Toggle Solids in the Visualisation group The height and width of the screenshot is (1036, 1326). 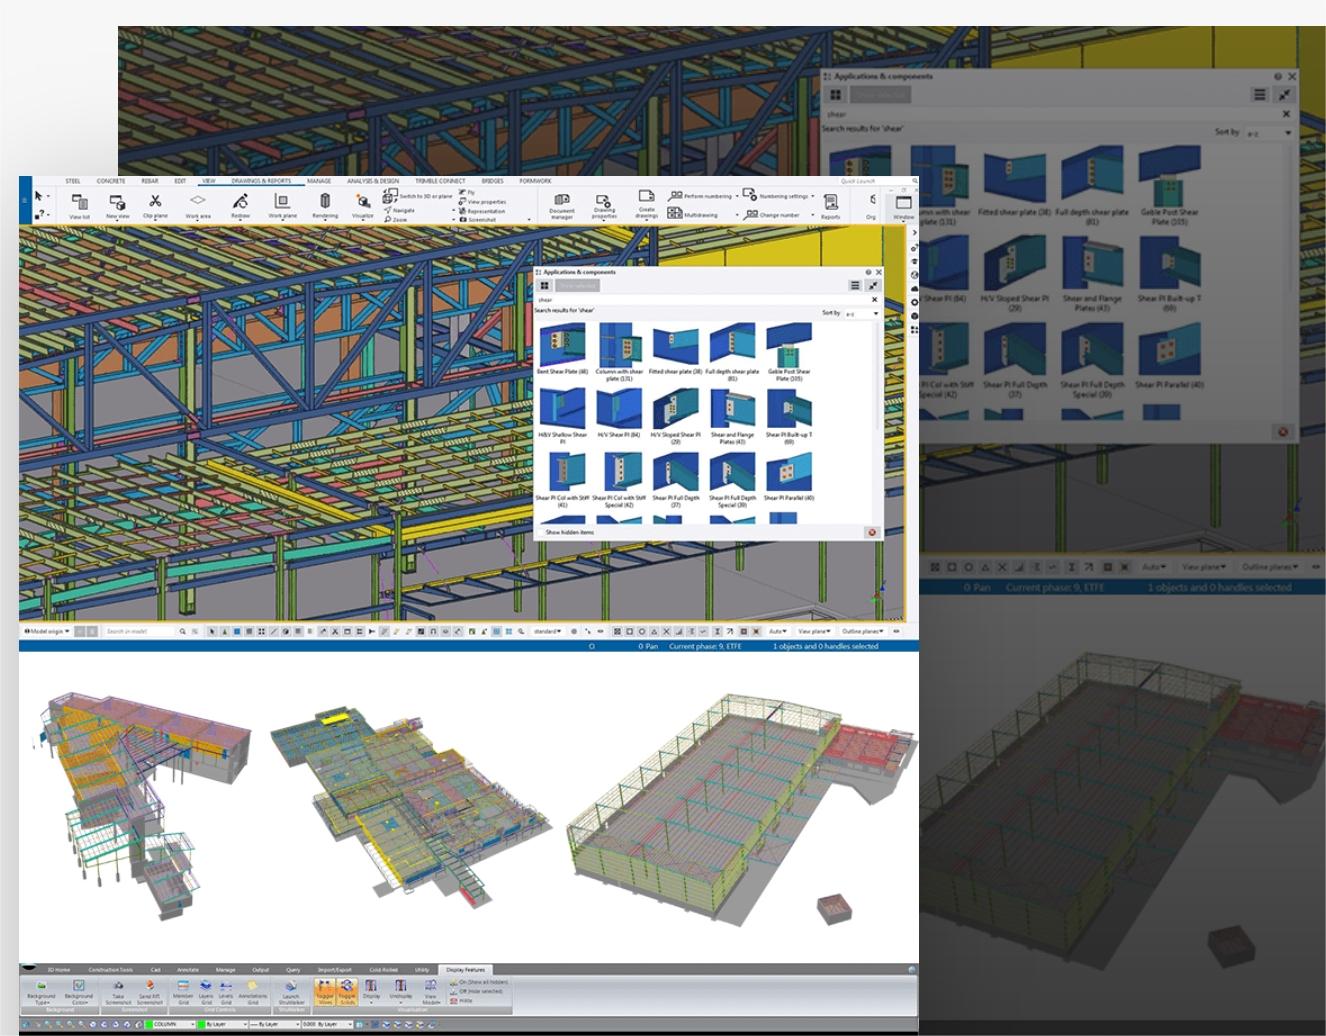(x=346, y=987)
